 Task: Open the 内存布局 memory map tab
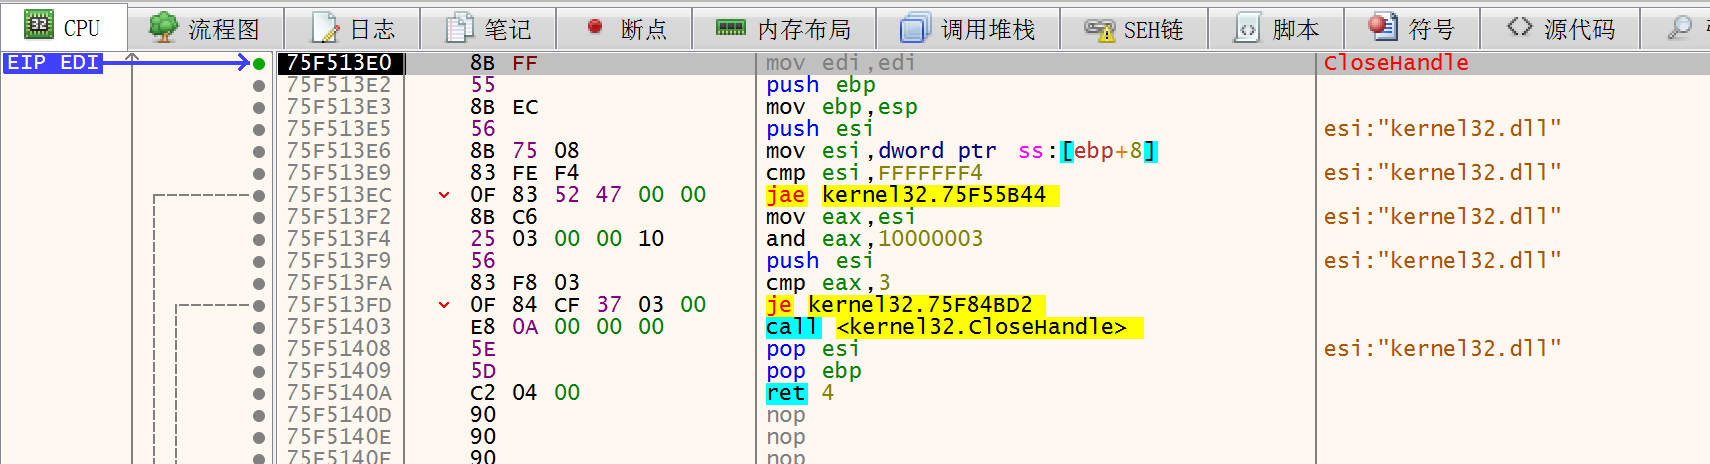coord(784,28)
